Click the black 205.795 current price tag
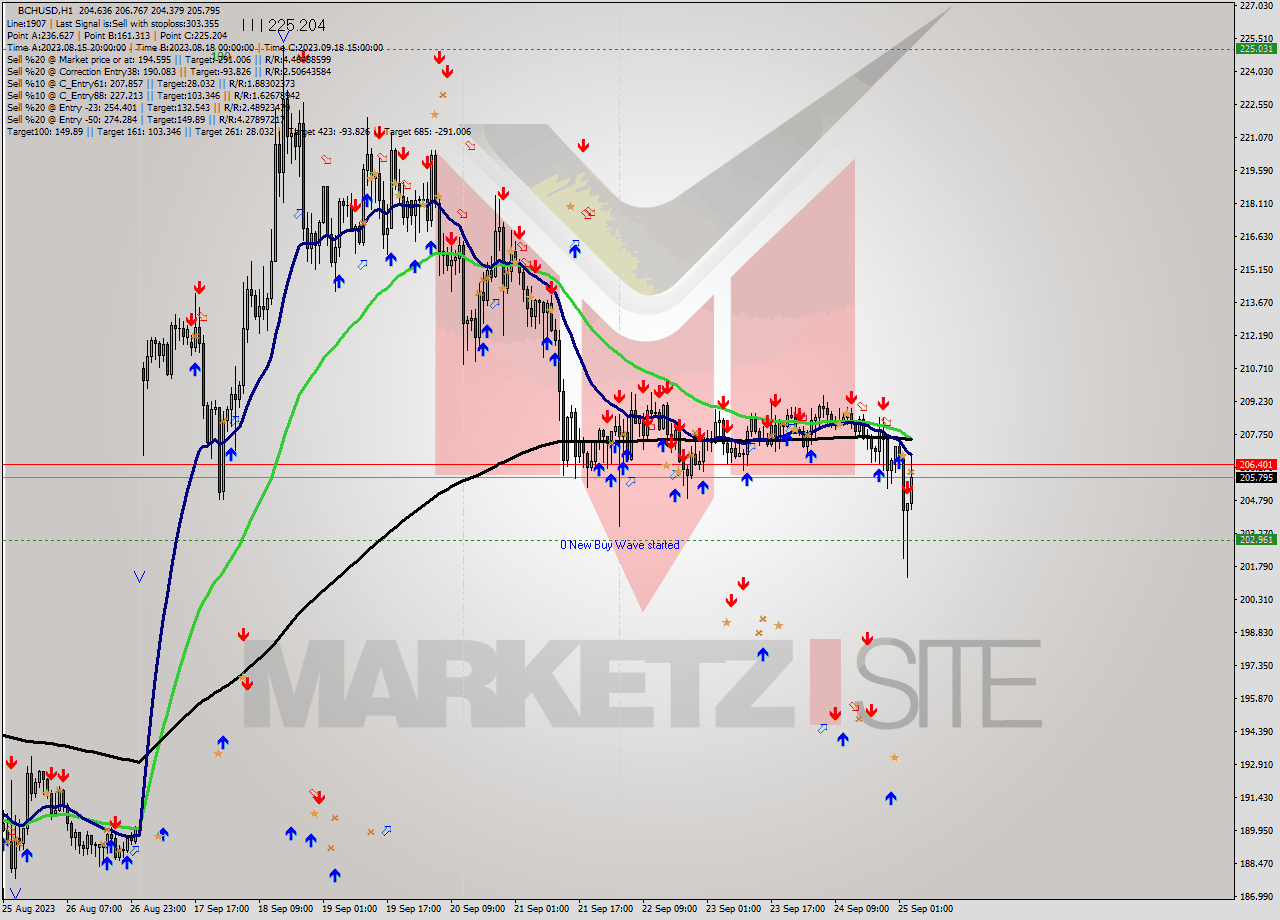 (1256, 477)
